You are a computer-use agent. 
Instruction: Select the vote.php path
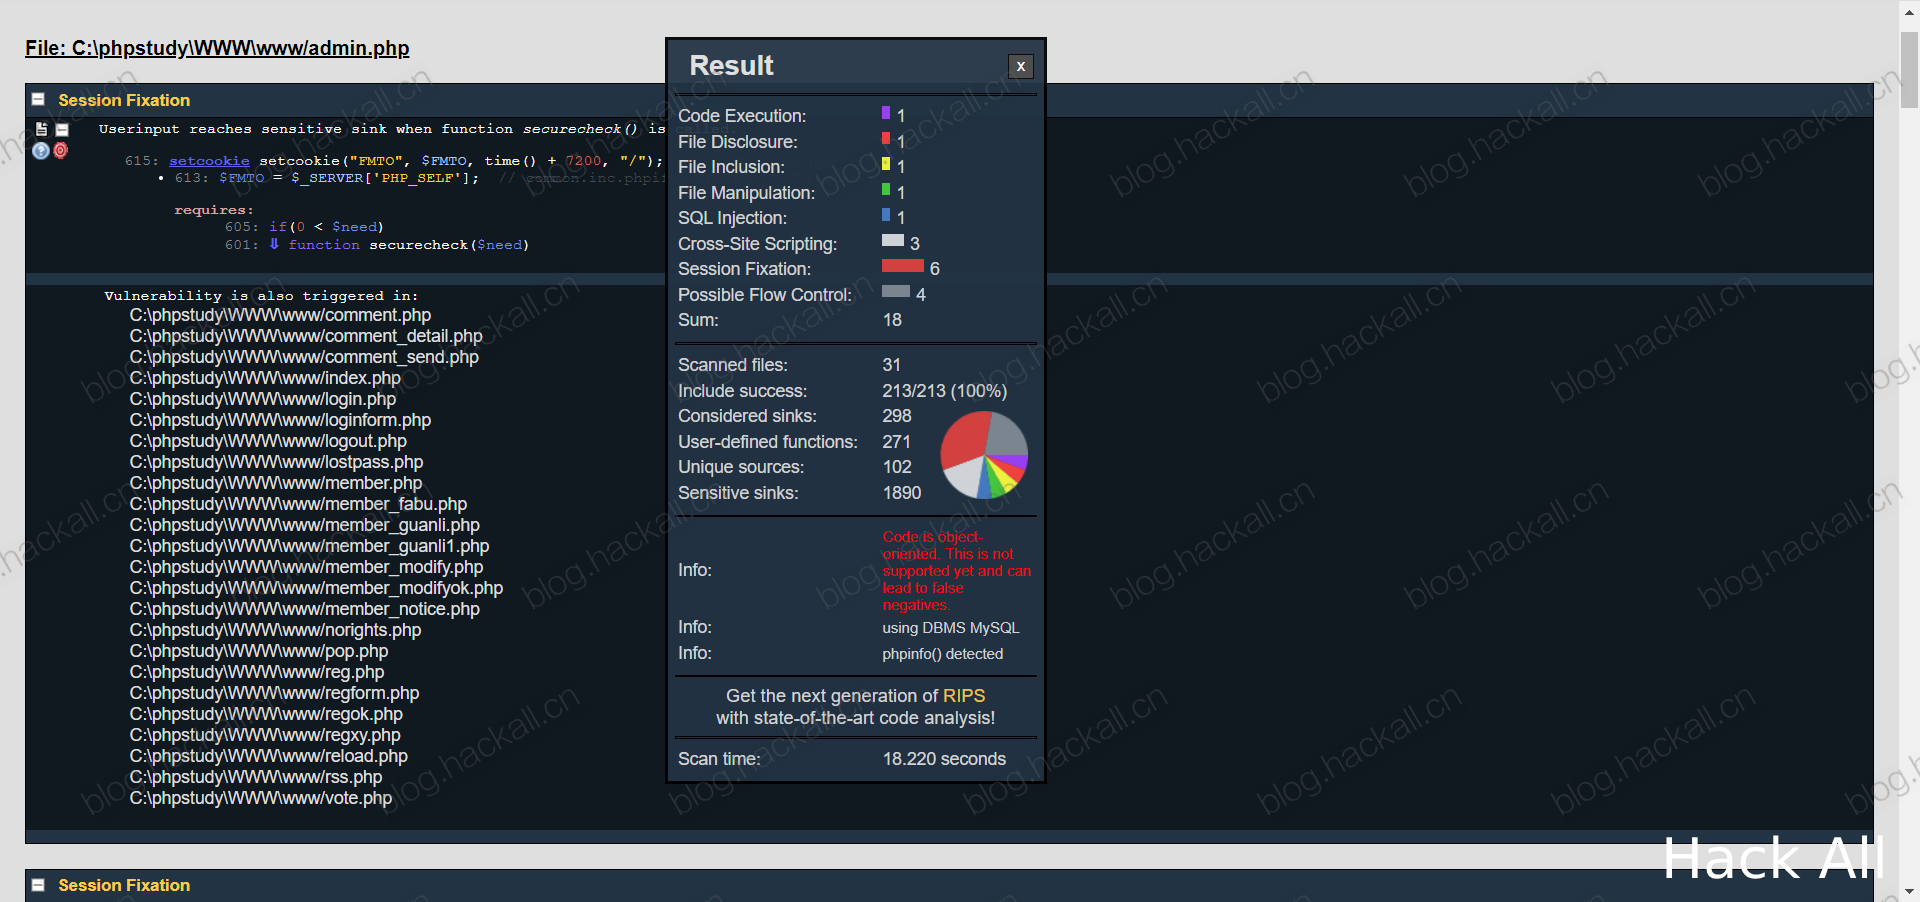pos(261,798)
